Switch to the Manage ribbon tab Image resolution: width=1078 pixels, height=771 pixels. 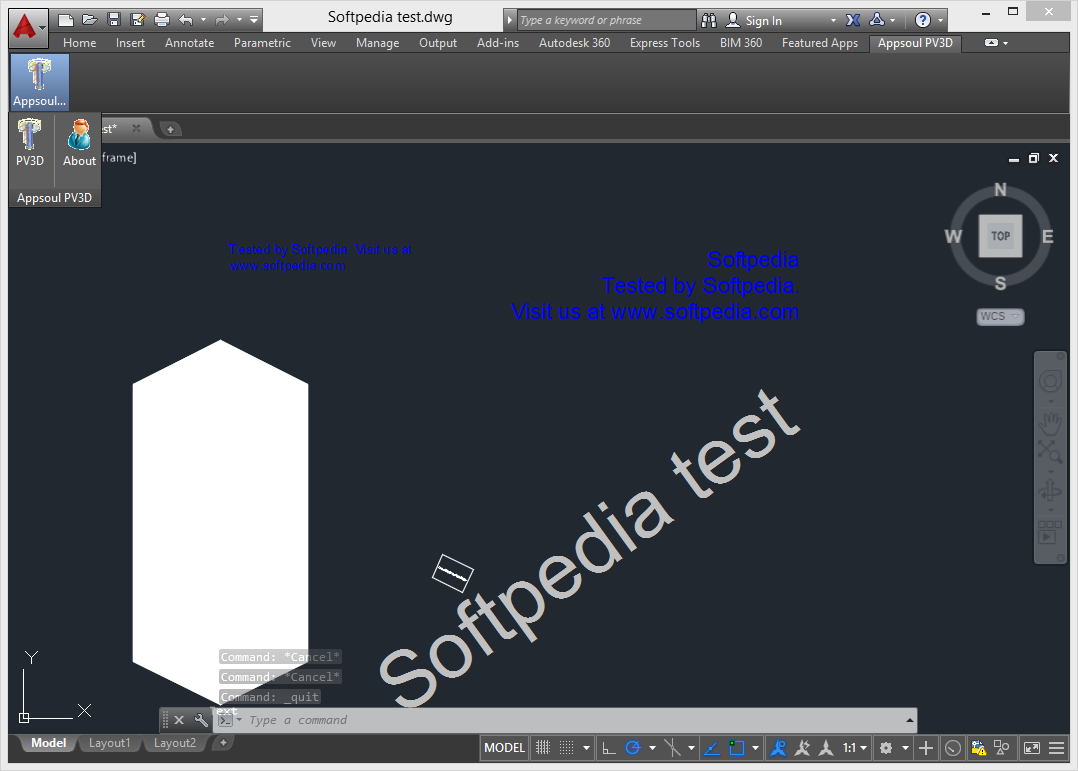point(377,43)
